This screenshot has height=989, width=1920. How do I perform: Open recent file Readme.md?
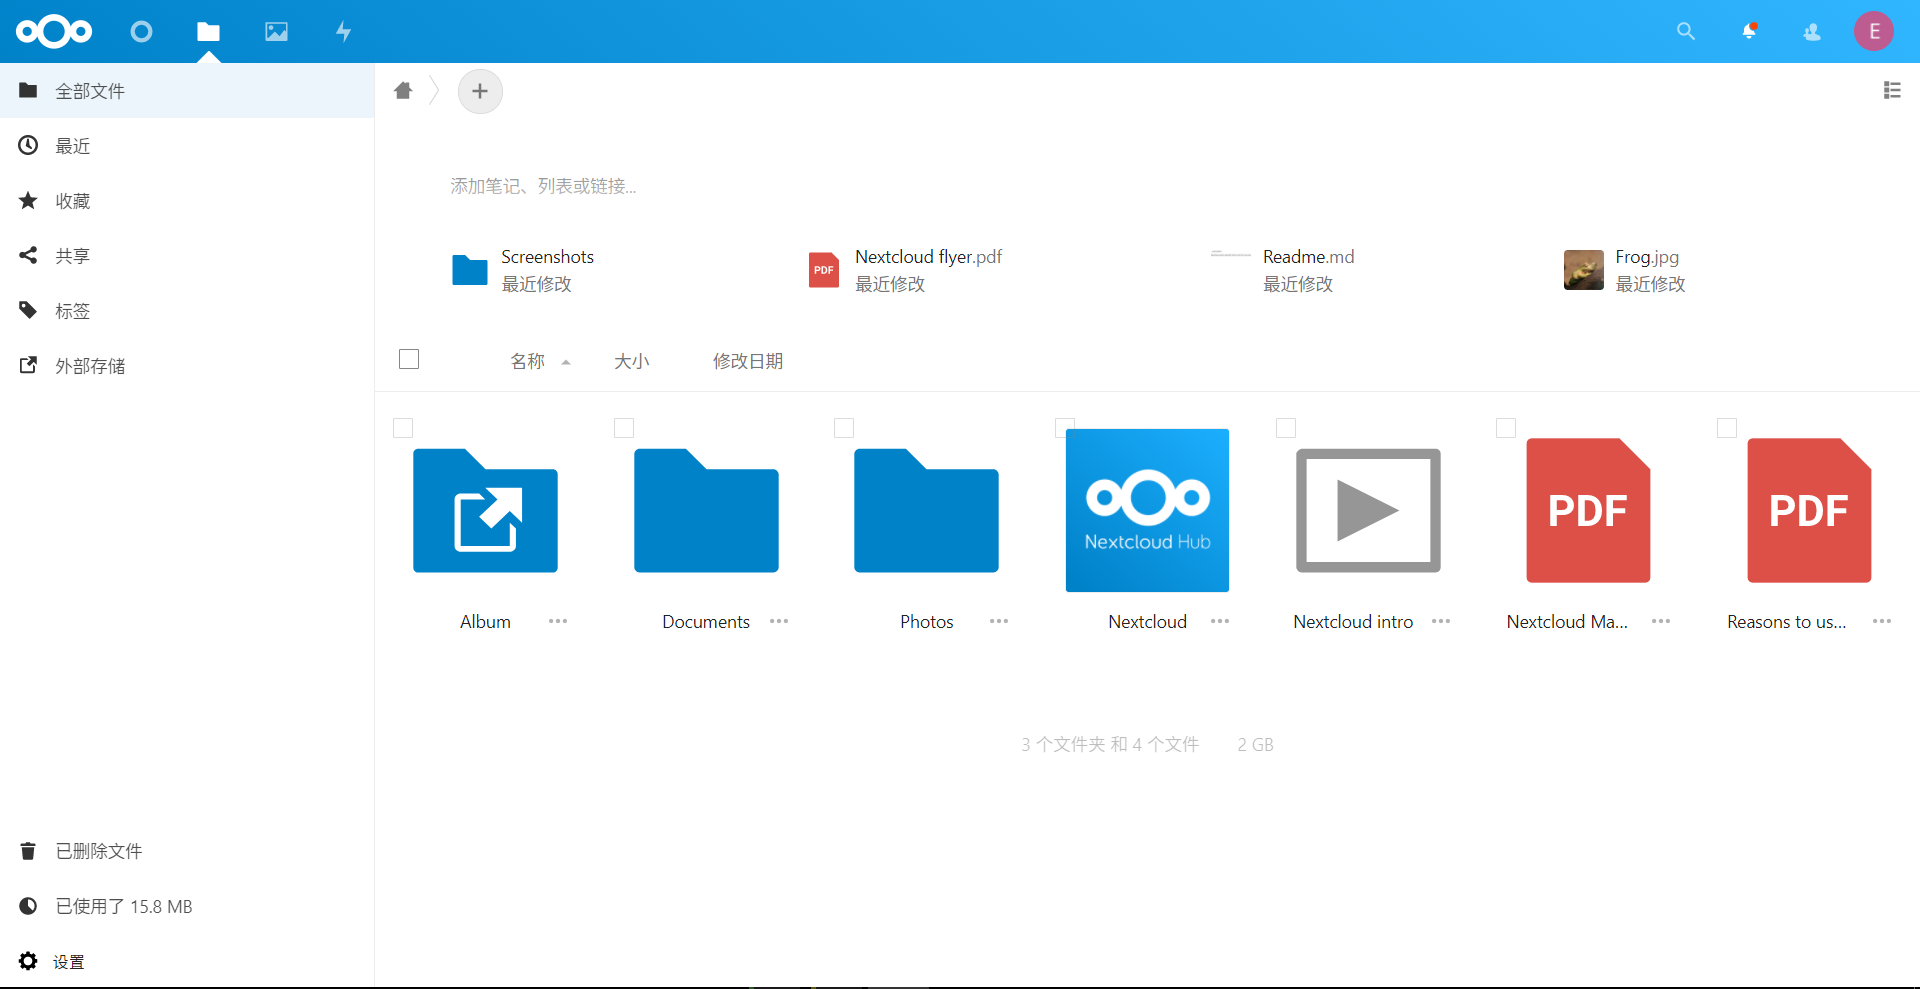[x=1283, y=270]
